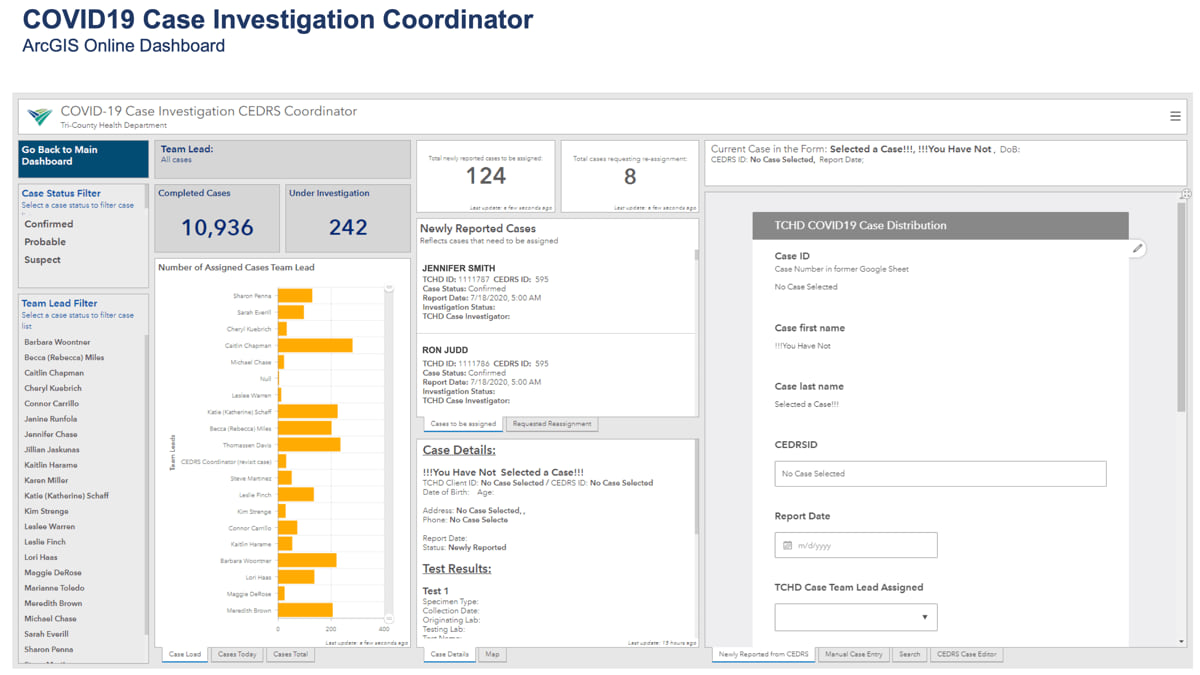Screen dimensions: 1200x675
Task: Switch to the Cases Today tab
Action: (237, 654)
